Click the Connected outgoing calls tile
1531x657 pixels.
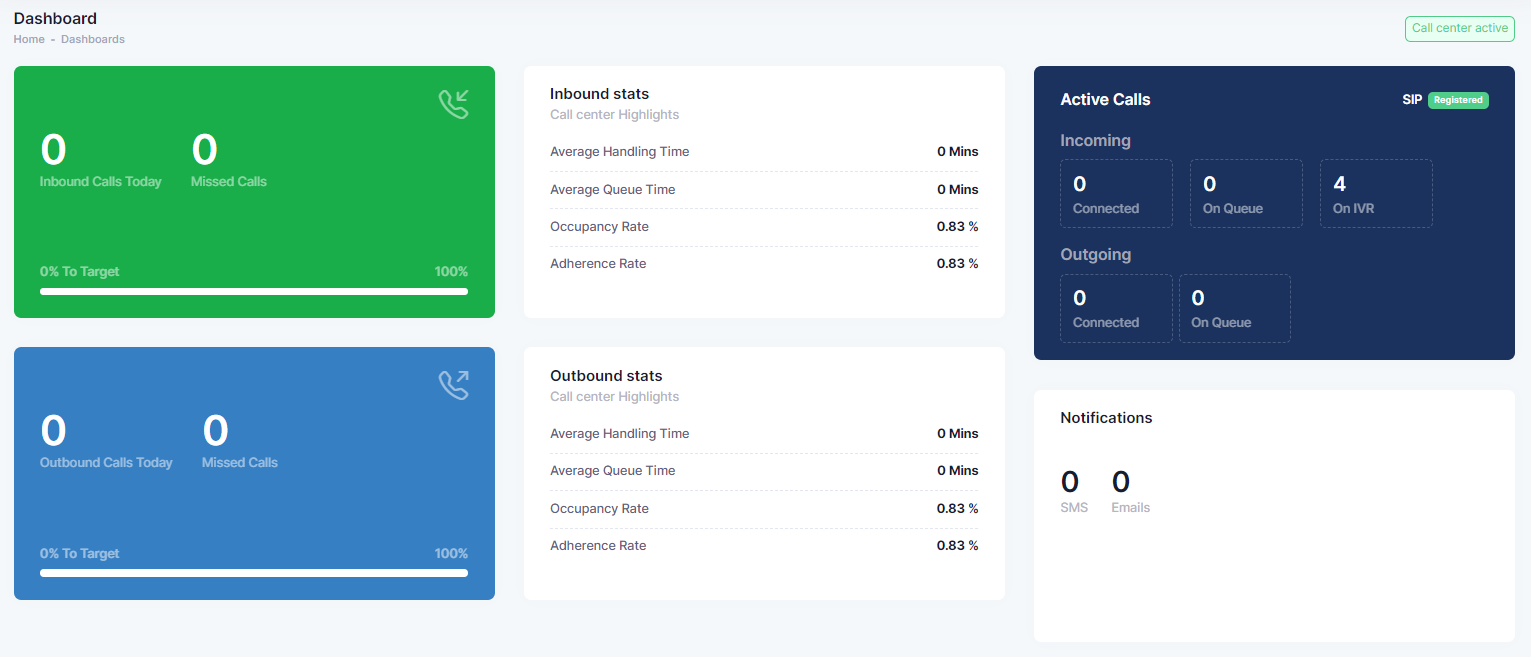tap(1116, 308)
